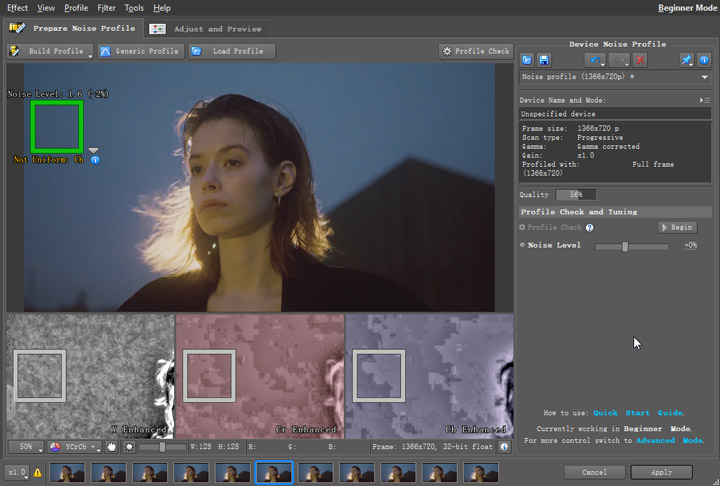This screenshot has width=720, height=486.
Task: Select the first frame thumbnail in filmstrip
Action: coord(67,473)
